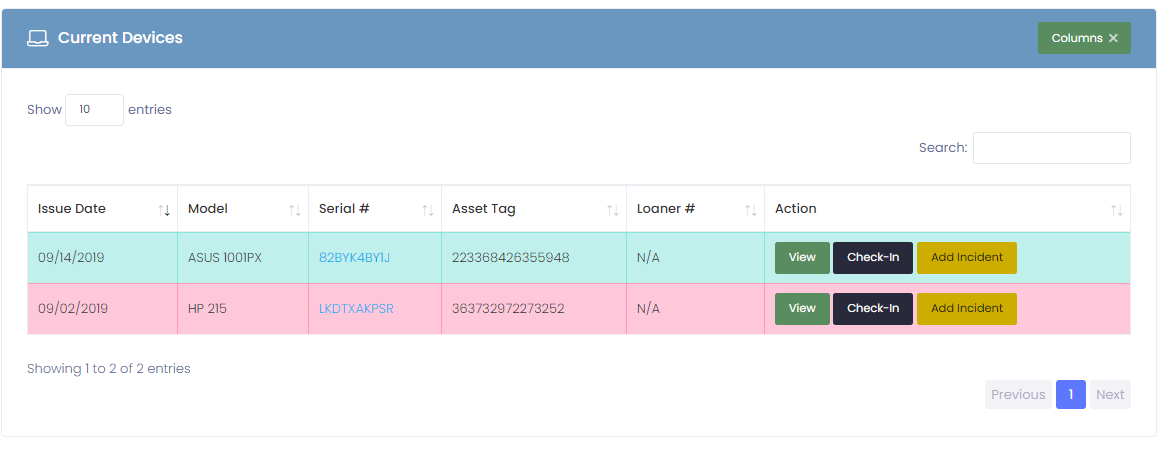
Task: Click N/A loaner cell in ASUS row
Action: pyautogui.click(x=696, y=258)
